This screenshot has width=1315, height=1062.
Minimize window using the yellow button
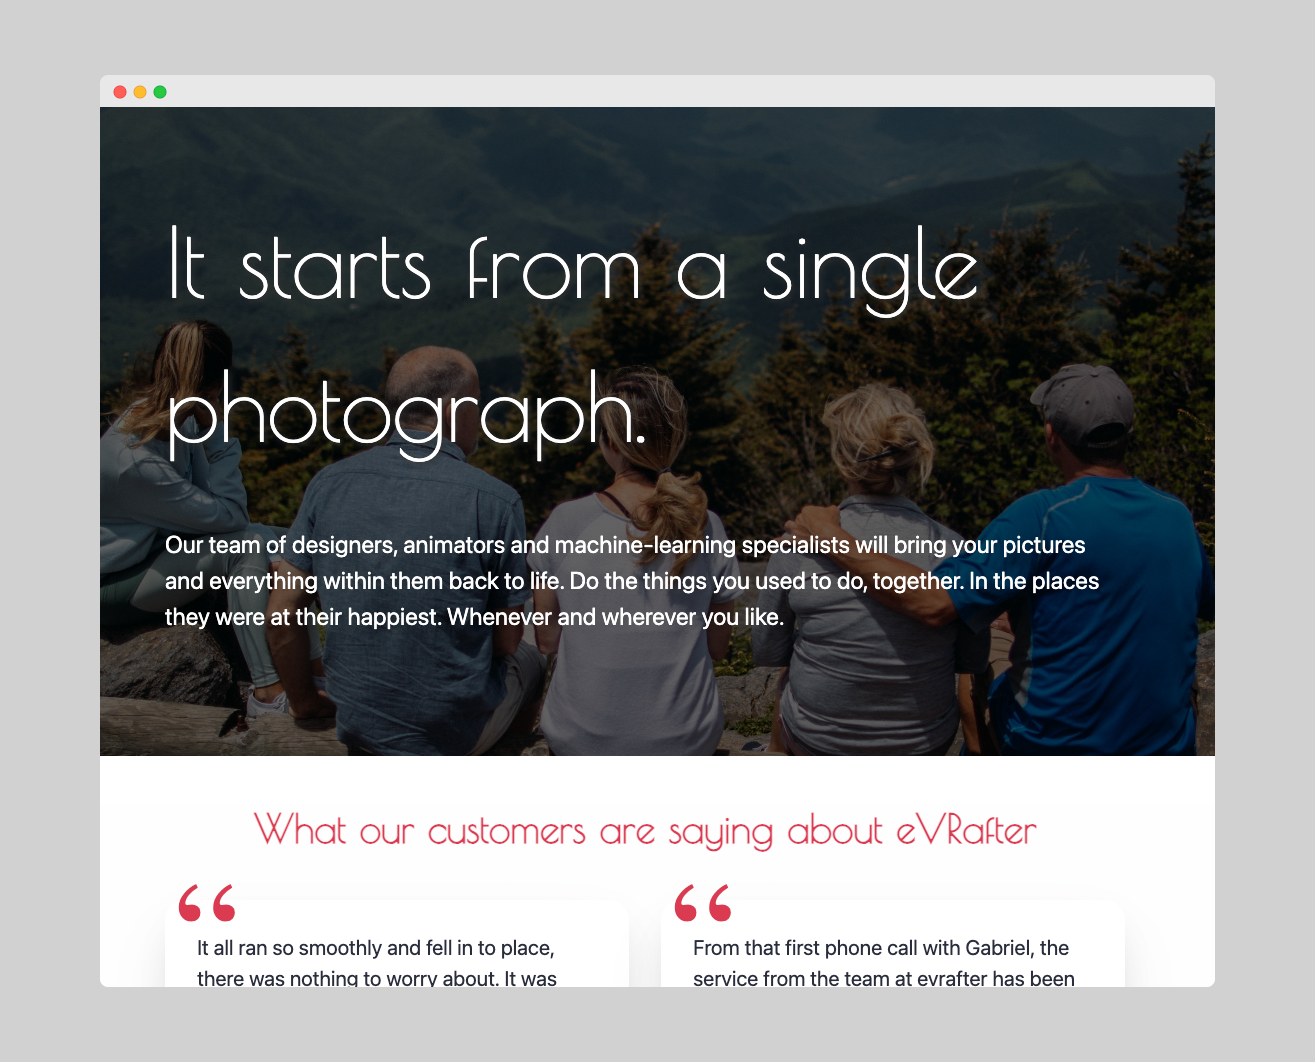pos(140,92)
